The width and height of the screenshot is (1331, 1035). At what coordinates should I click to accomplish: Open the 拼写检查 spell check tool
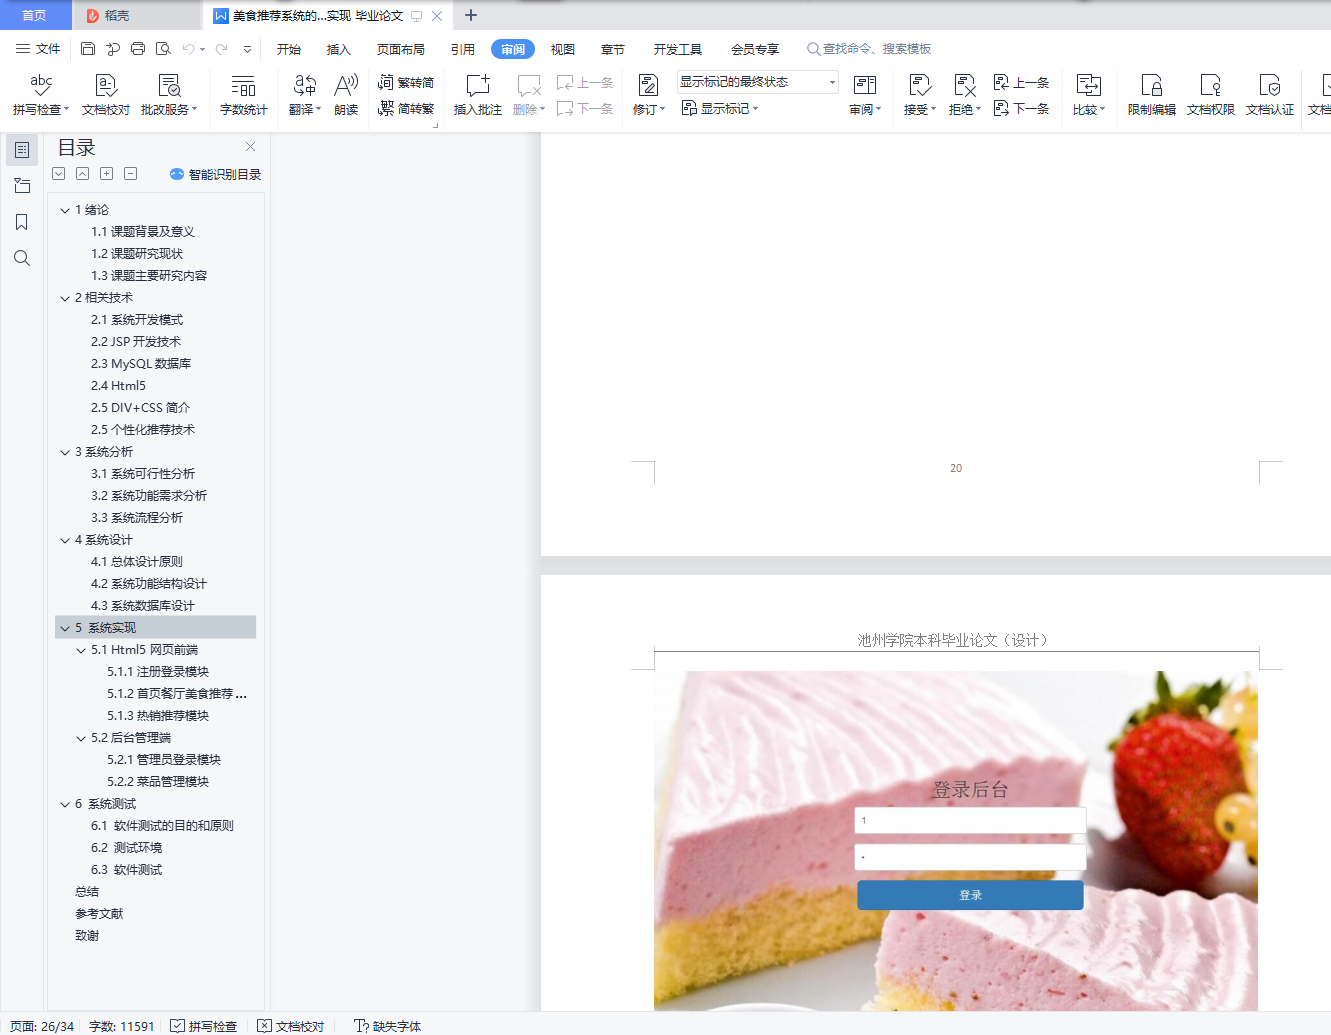(x=41, y=95)
